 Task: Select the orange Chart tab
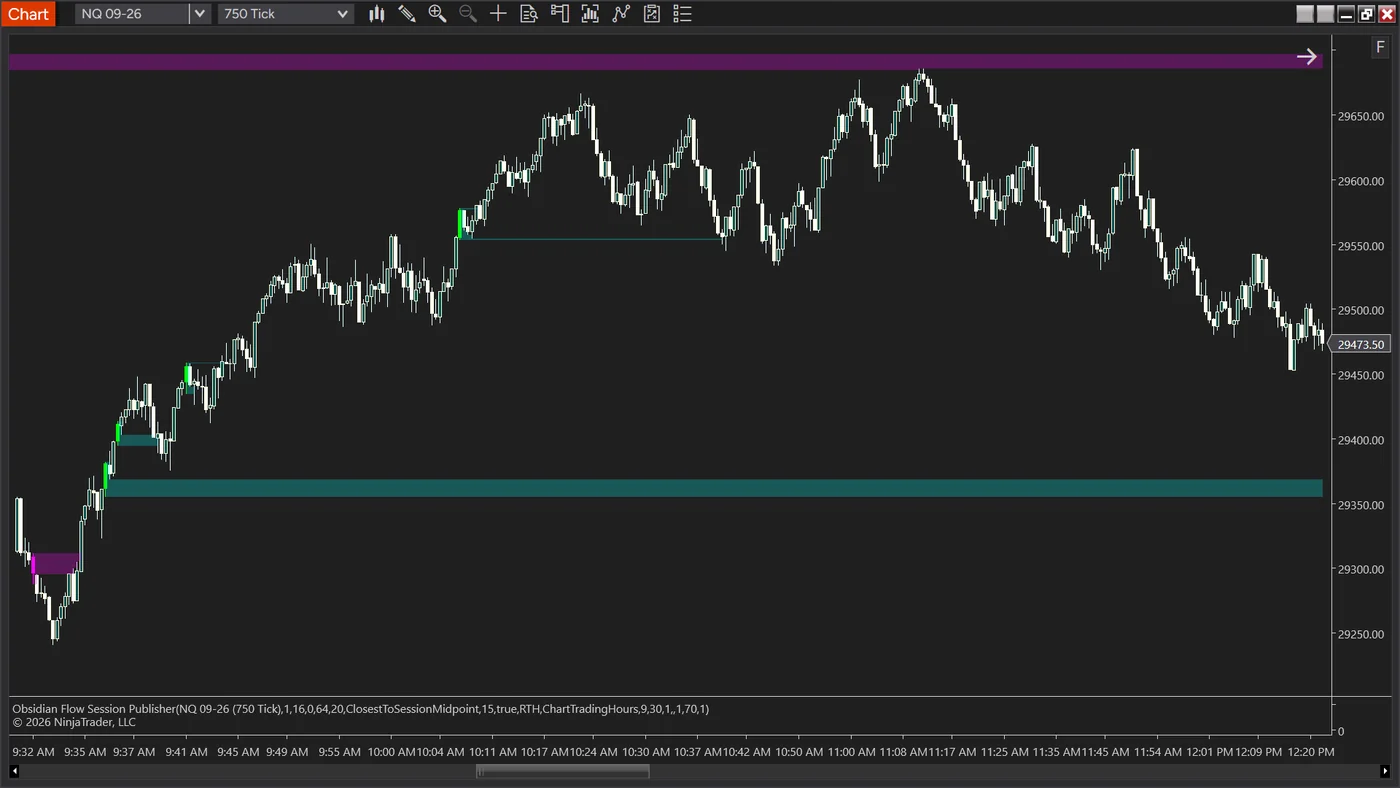(x=28, y=14)
